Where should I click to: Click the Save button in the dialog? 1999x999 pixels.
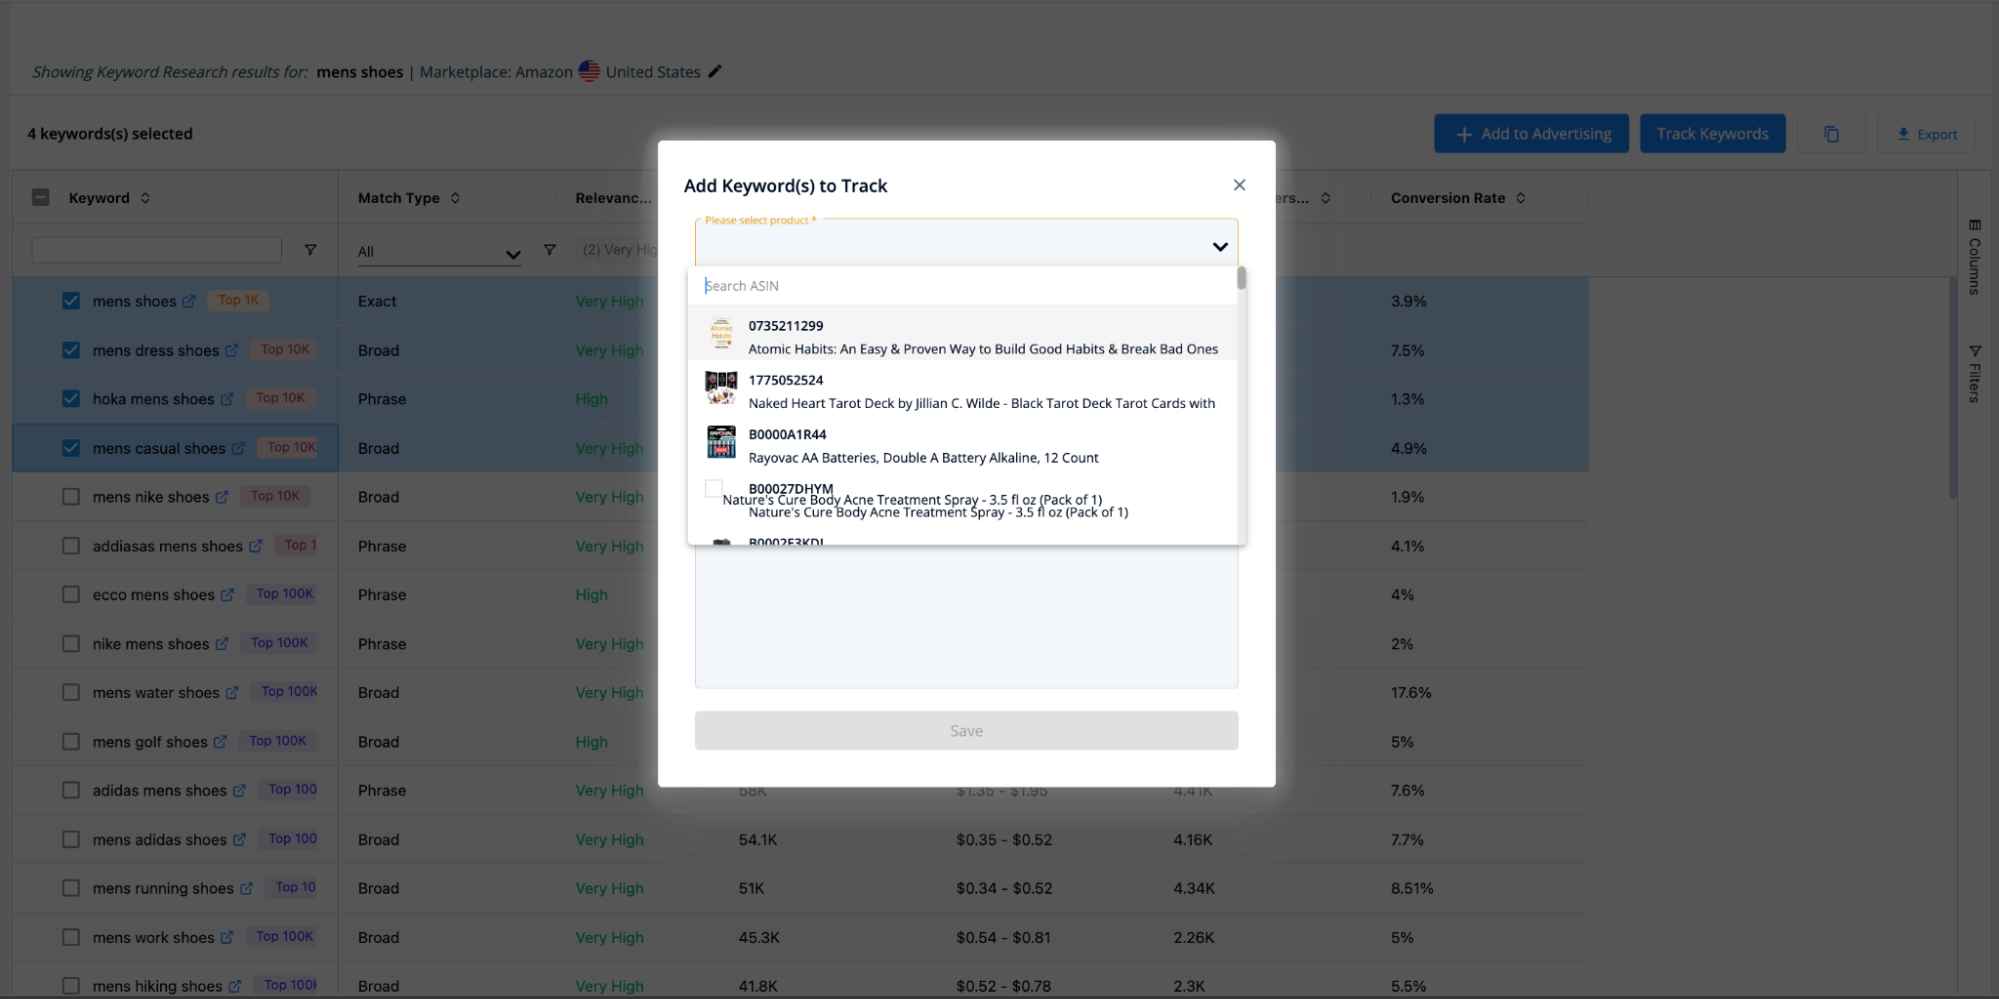(x=966, y=731)
